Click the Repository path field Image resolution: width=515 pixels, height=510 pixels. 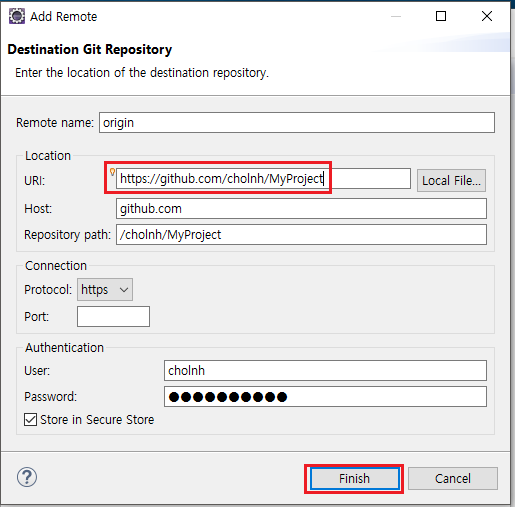301,234
